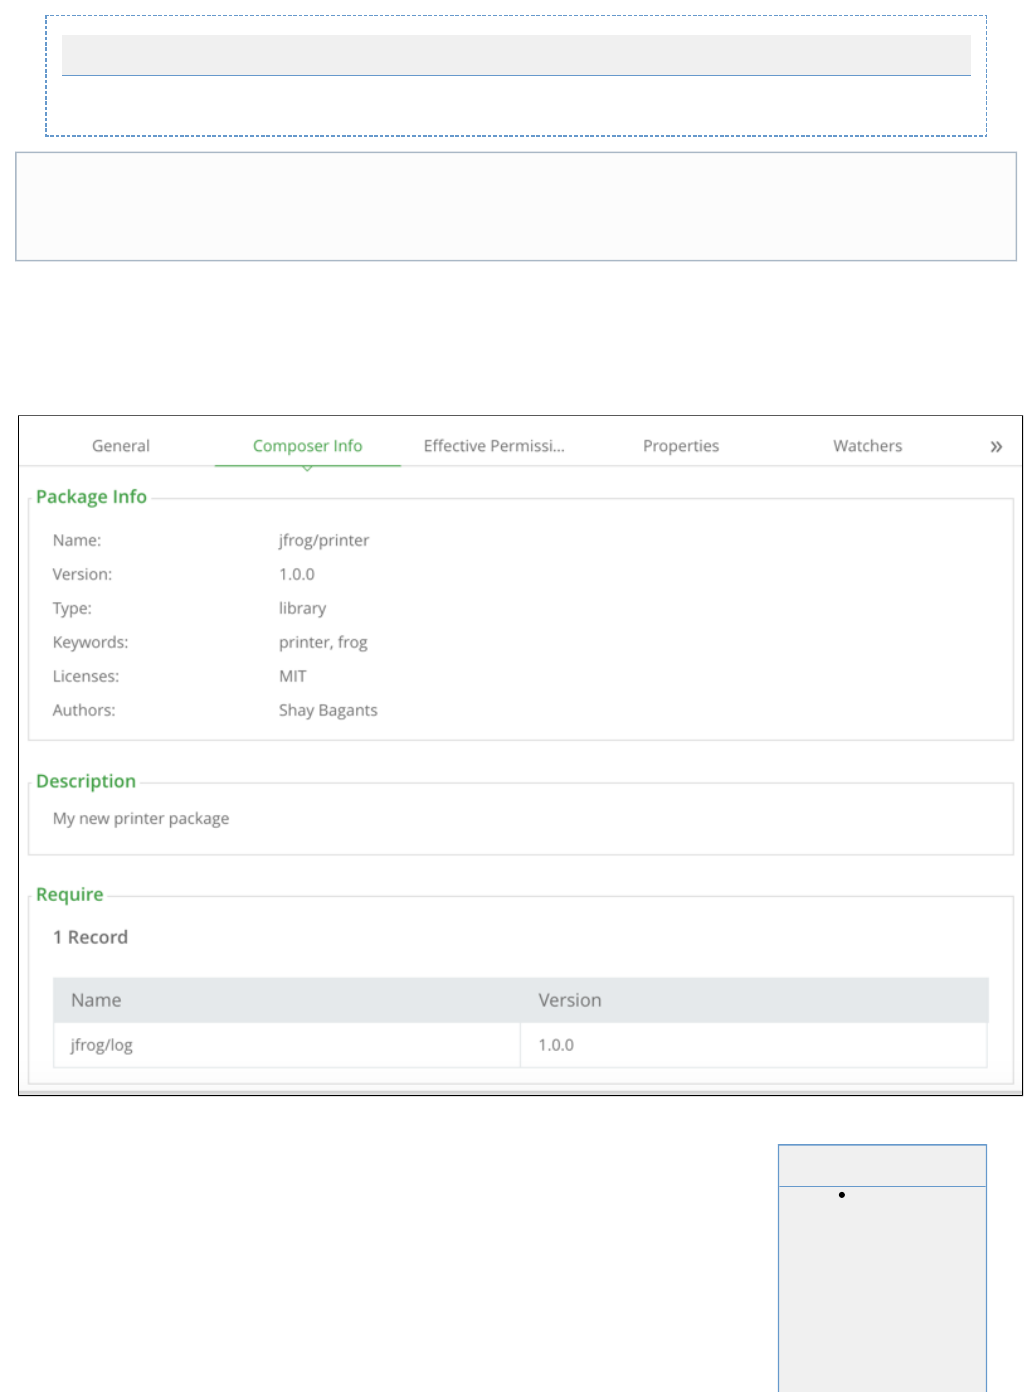Viewport: 1033px width, 1392px height.
Task: Sort the Require table by Name column
Action: [x=96, y=1000]
